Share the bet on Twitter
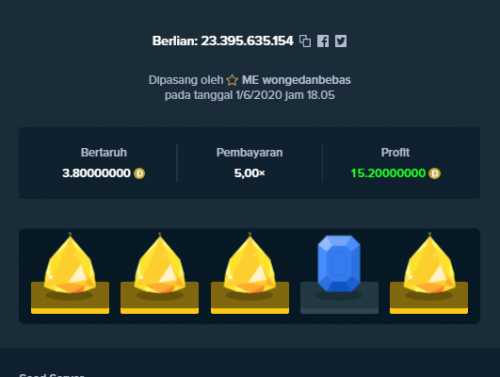This screenshot has width=500, height=377. point(341,41)
